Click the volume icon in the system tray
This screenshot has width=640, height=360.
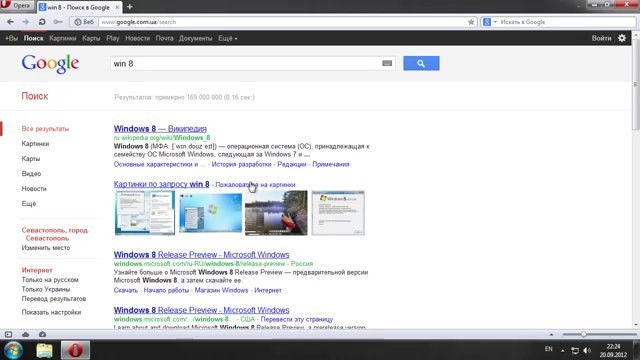pyautogui.click(x=587, y=350)
